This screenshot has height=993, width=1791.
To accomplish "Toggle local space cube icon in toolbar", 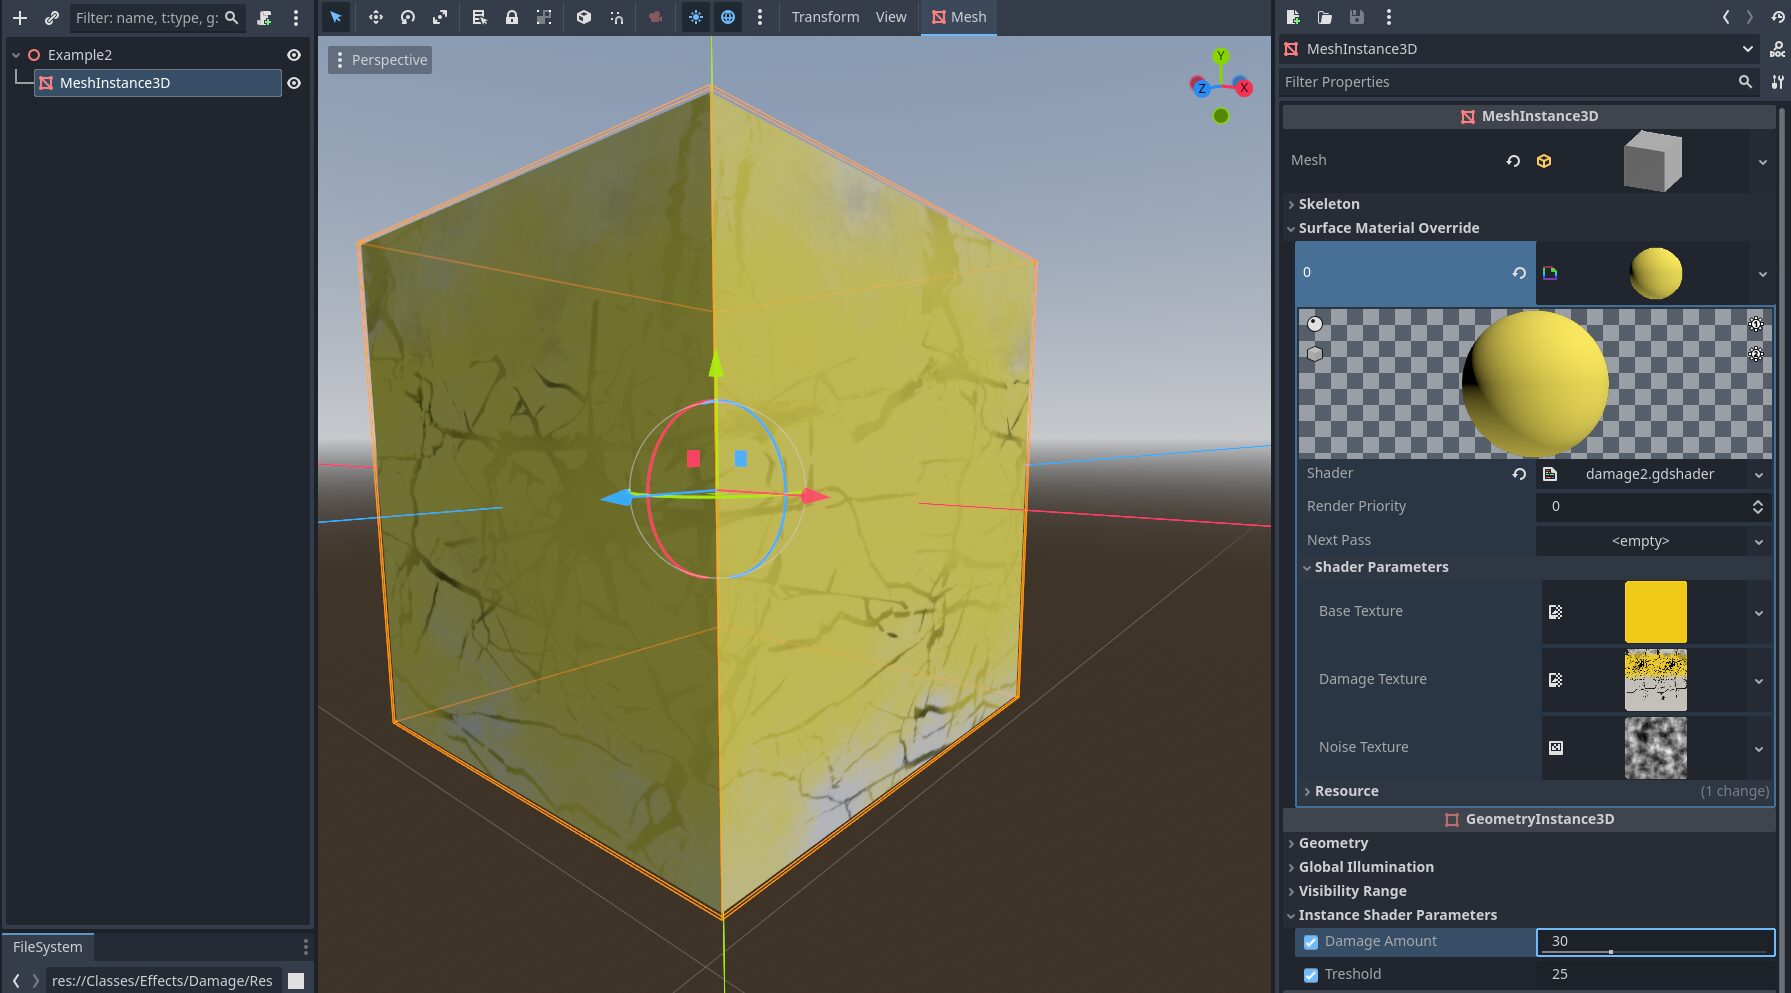I will 584,17.
